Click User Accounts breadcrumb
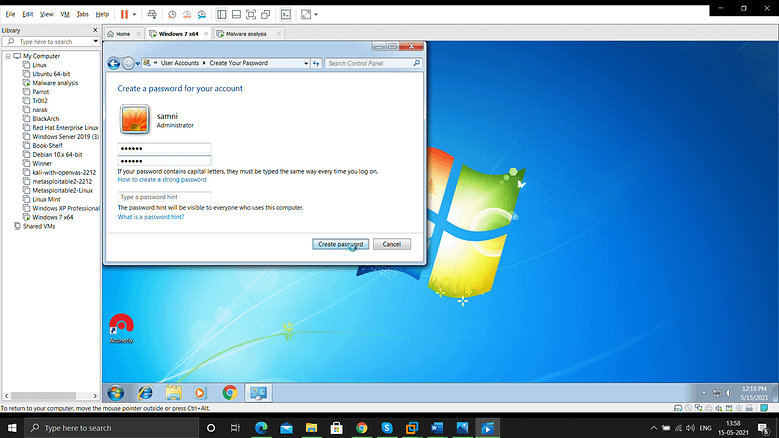Image resolution: width=779 pixels, height=438 pixels. tap(179, 63)
